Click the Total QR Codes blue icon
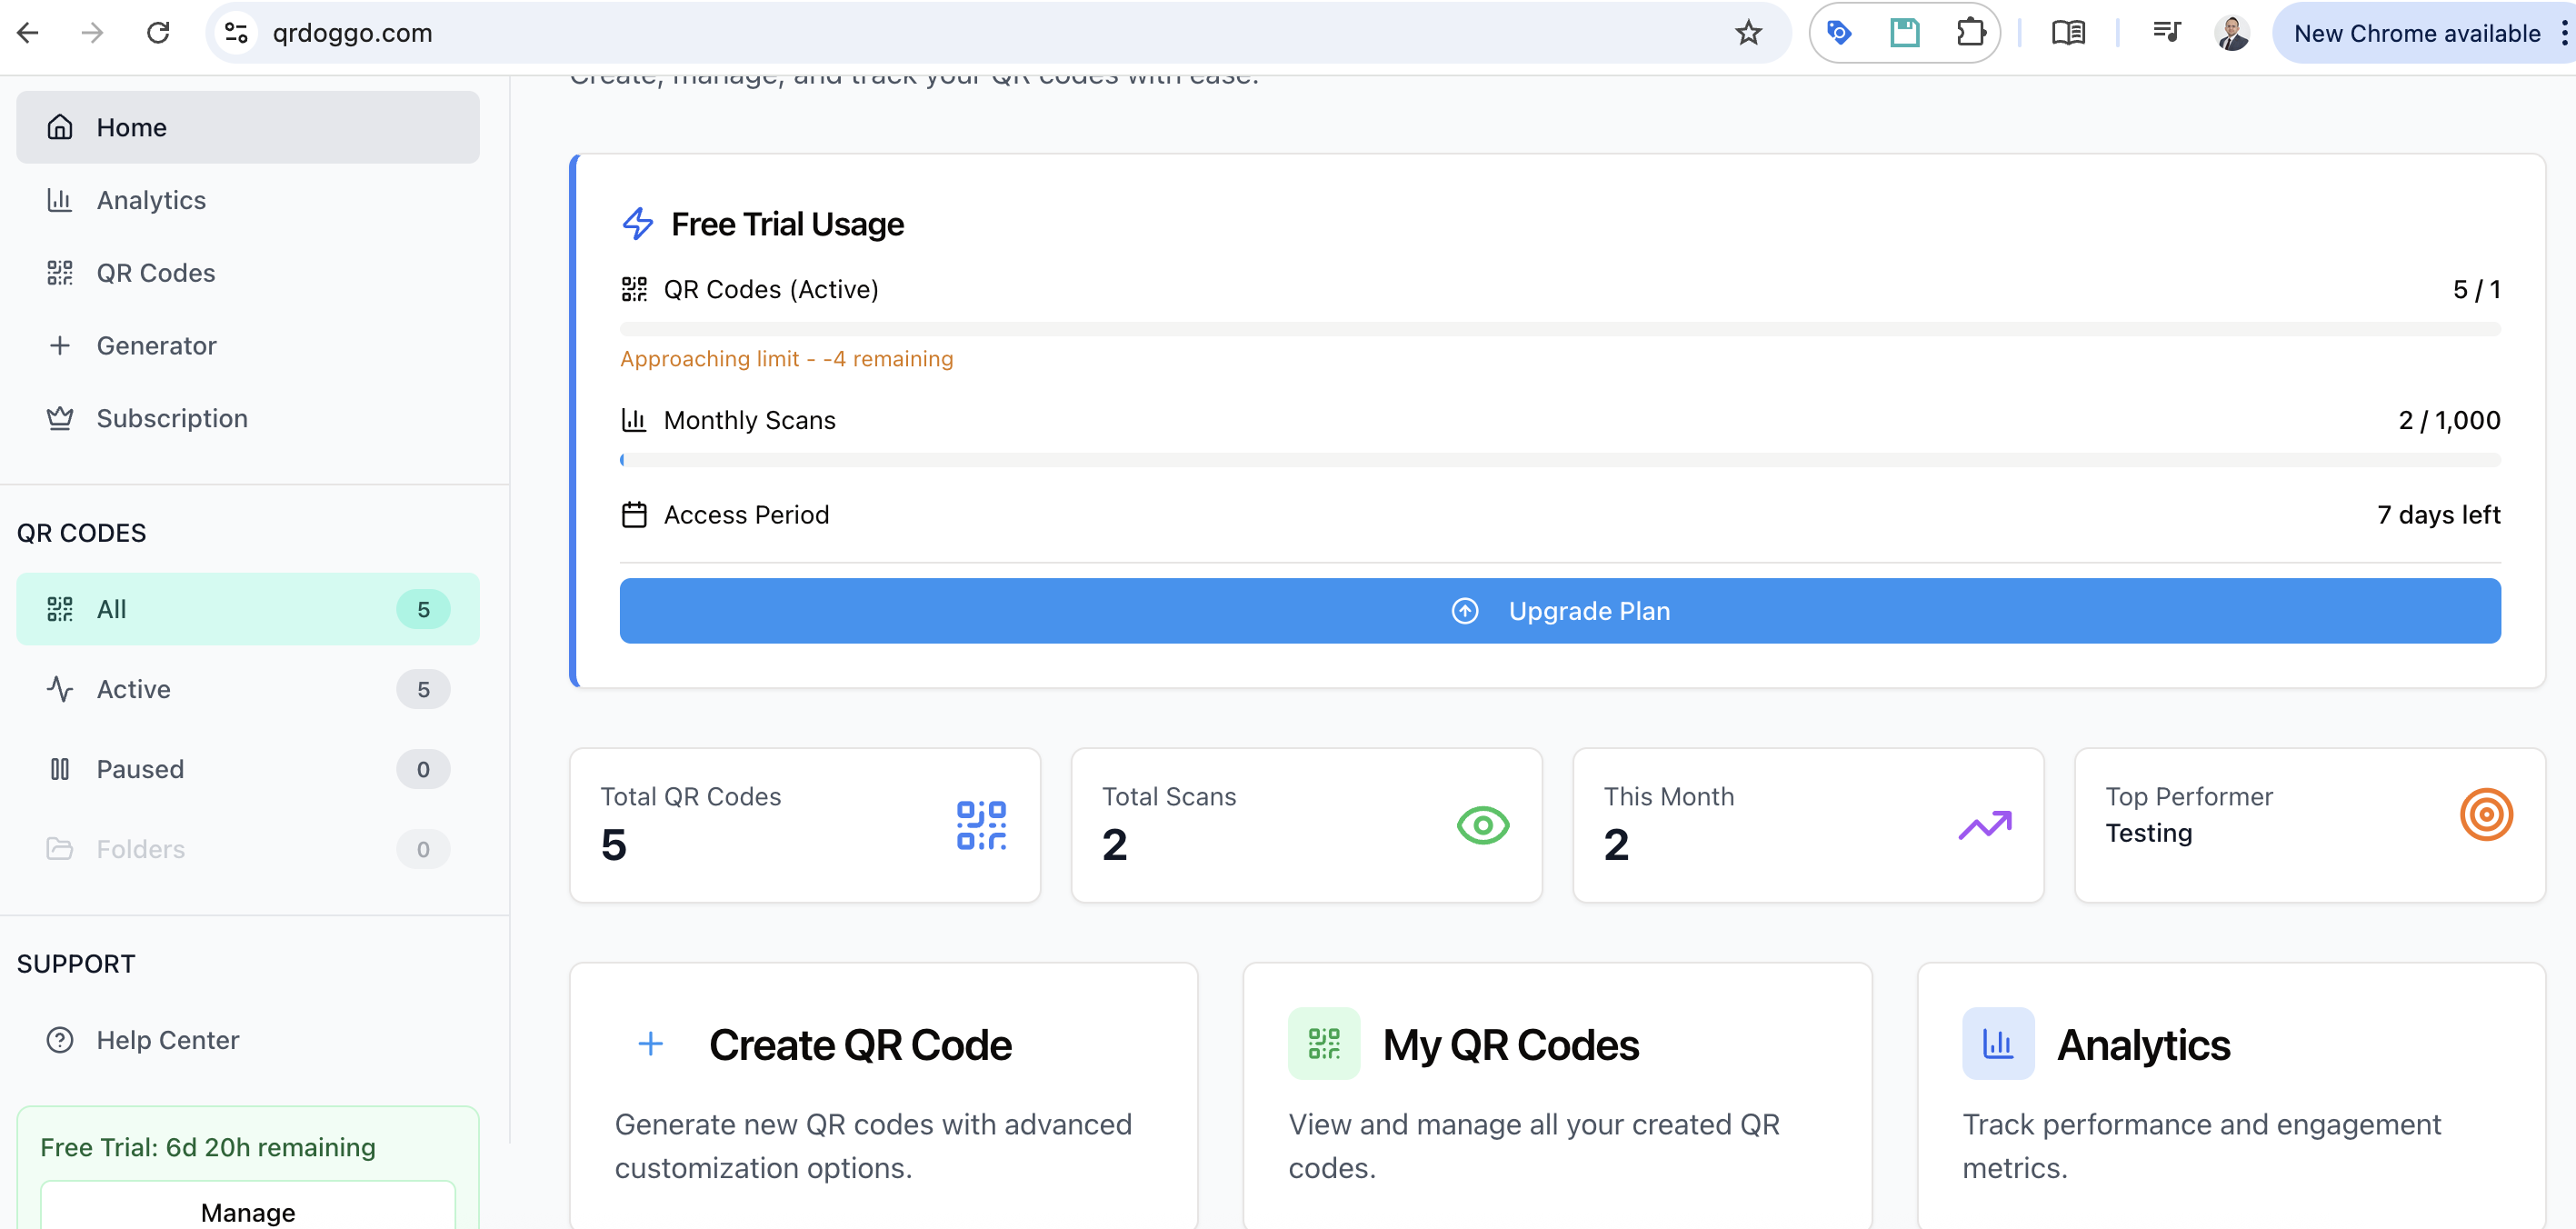The width and height of the screenshot is (2576, 1229). coord(981,825)
